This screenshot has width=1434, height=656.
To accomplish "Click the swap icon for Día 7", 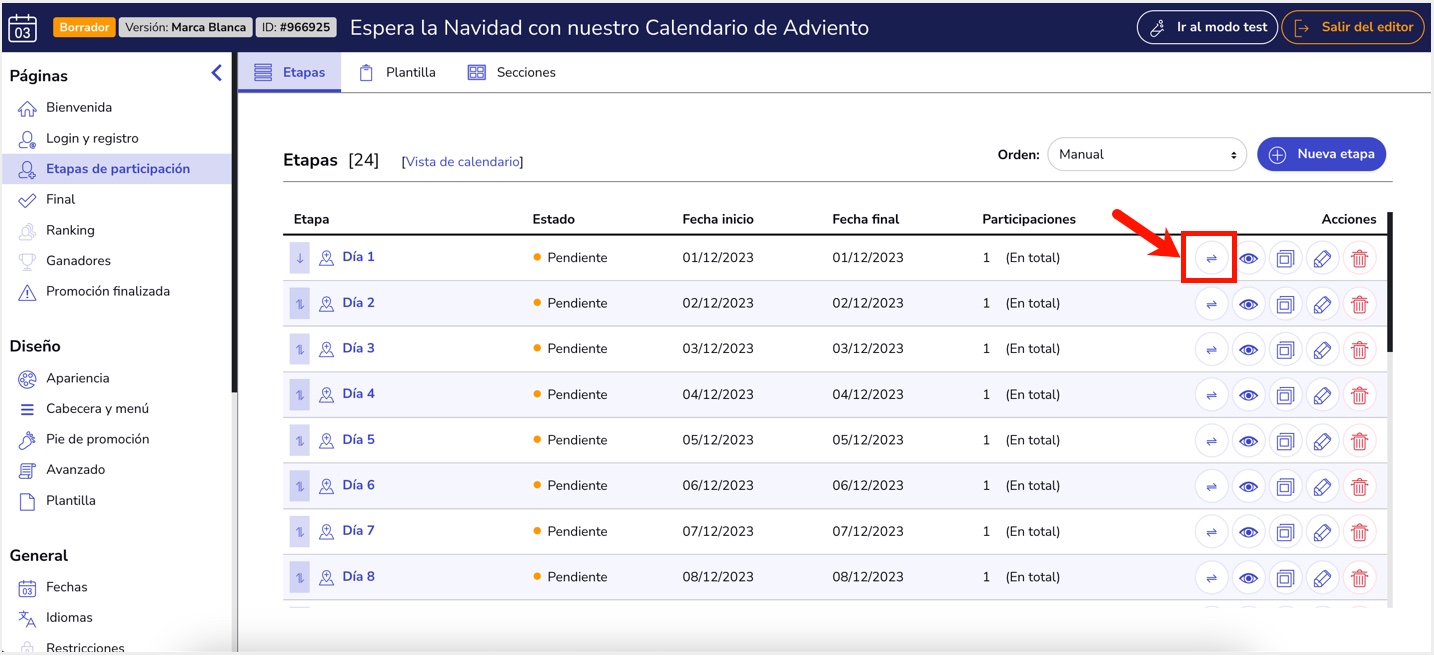I will (x=1211, y=532).
